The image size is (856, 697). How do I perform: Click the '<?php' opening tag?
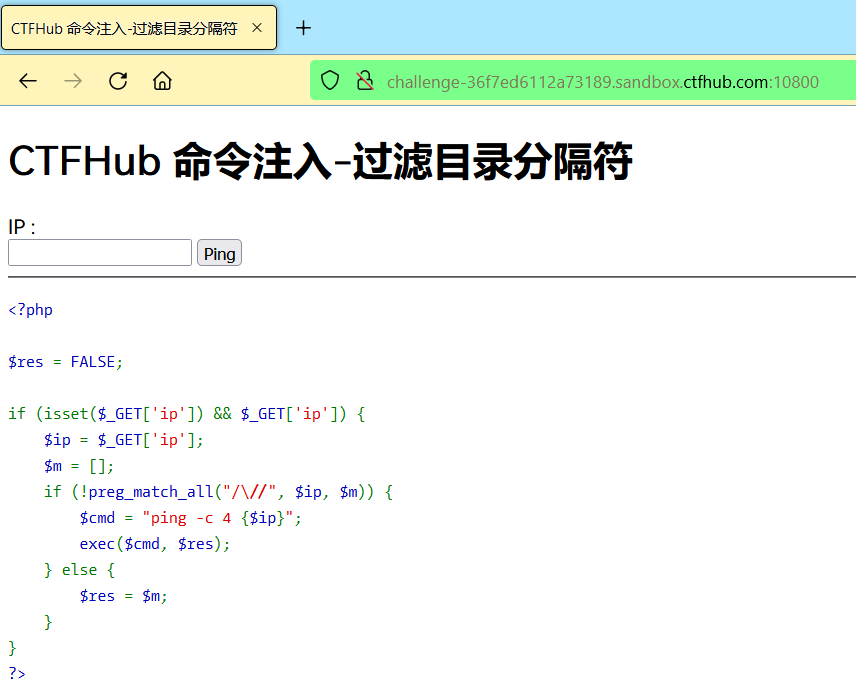click(31, 310)
